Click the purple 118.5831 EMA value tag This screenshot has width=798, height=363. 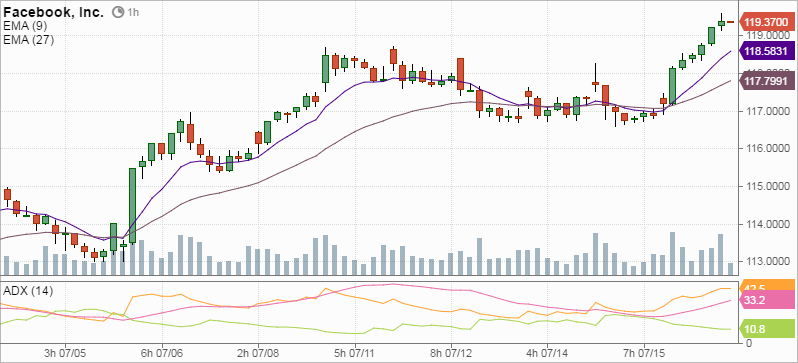tap(766, 51)
